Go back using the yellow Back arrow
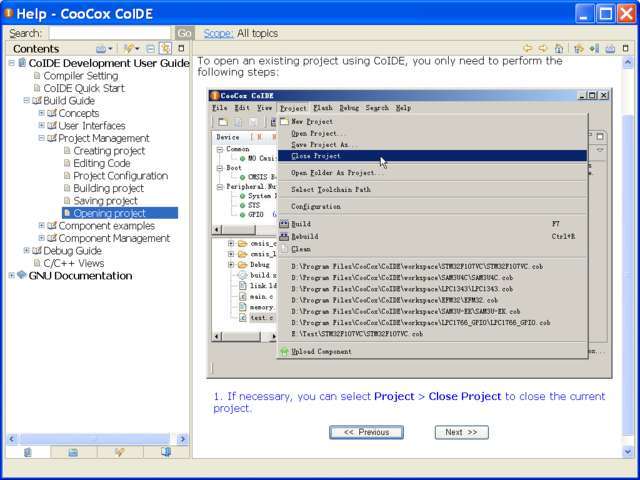This screenshot has width=640, height=480. coord(527,49)
